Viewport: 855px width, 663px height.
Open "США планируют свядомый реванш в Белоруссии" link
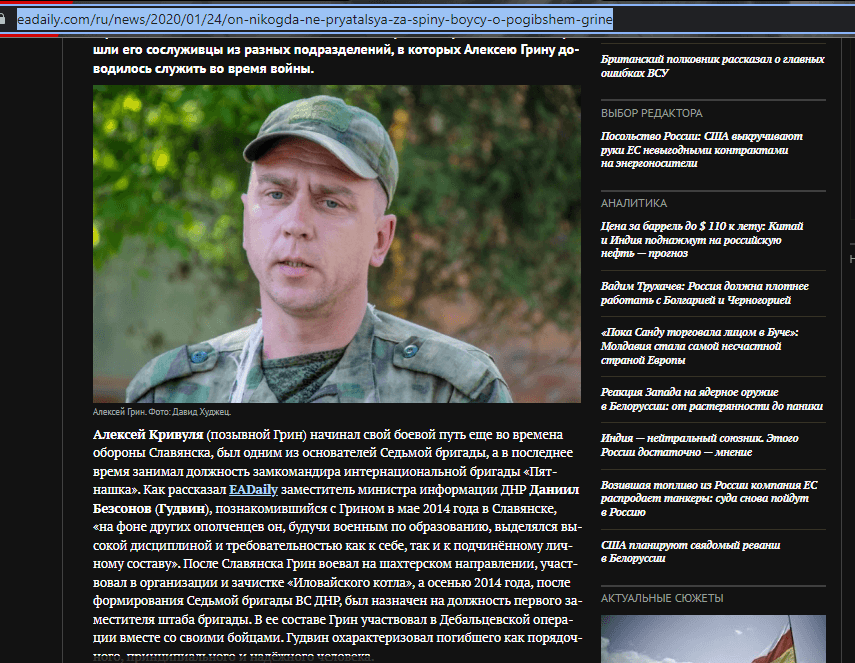[690, 551]
